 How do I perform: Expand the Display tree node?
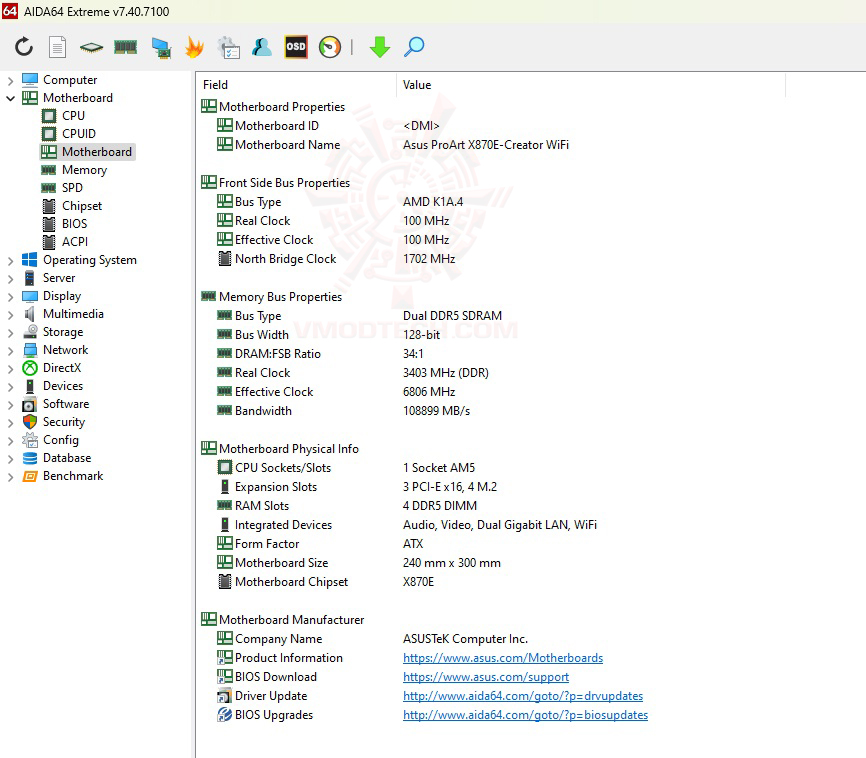[10, 297]
